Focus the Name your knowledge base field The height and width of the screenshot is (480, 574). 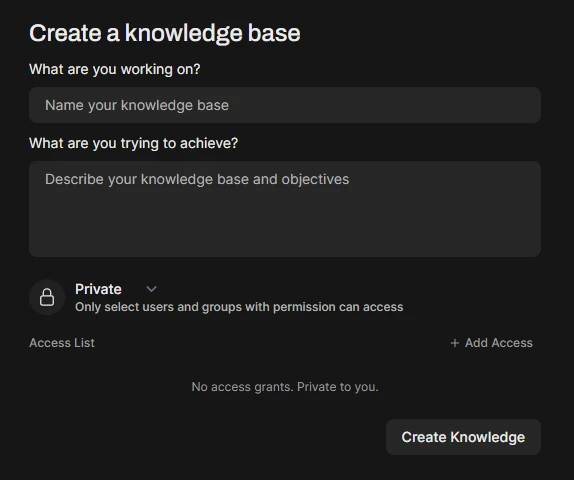[x=285, y=105]
